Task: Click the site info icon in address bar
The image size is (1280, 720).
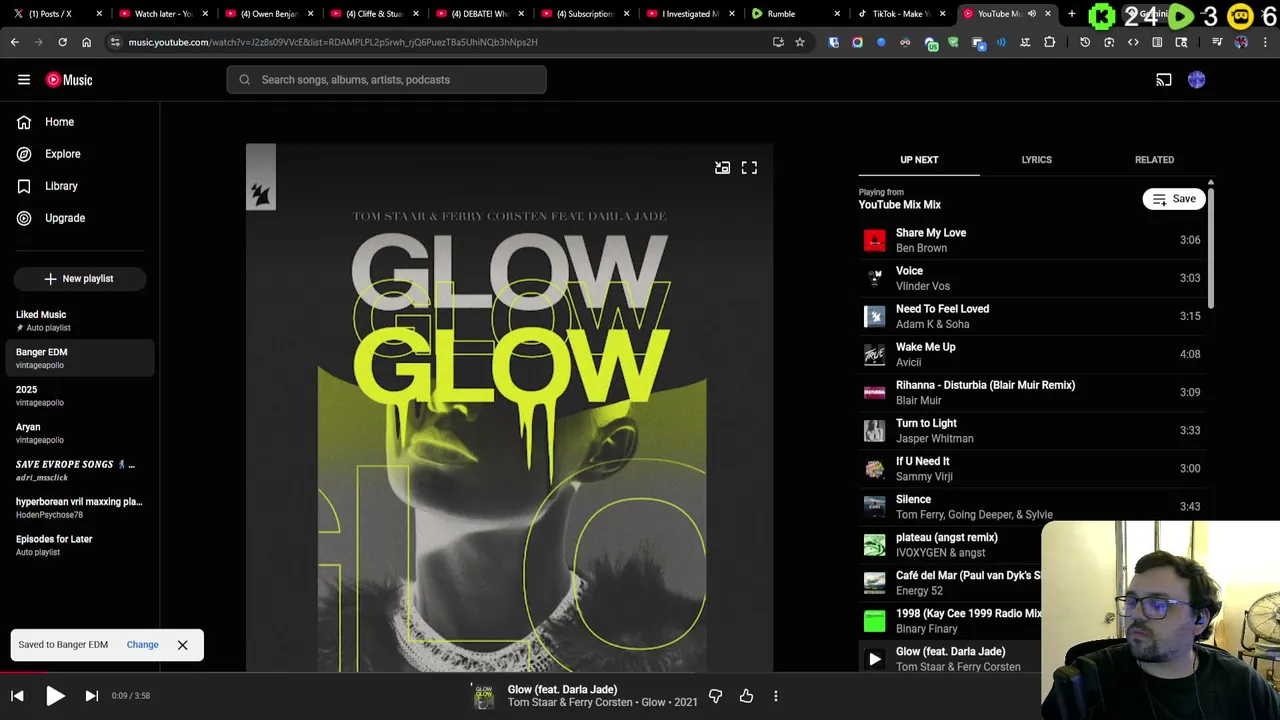Action: click(115, 42)
